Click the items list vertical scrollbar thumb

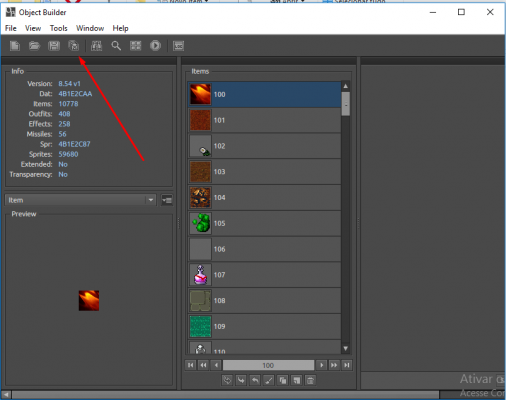click(x=346, y=104)
